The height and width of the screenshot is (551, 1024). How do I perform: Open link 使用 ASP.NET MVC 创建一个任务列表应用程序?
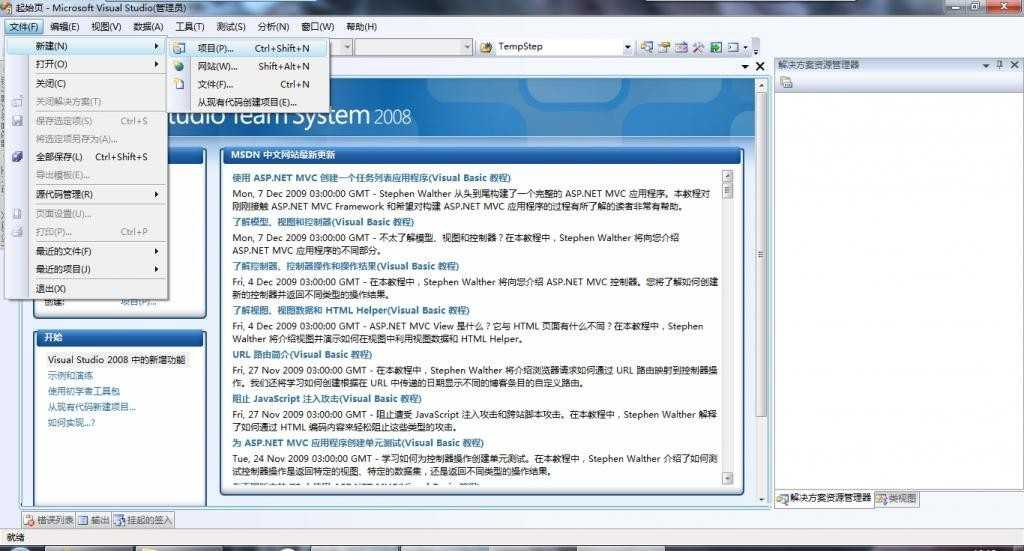tap(372, 178)
